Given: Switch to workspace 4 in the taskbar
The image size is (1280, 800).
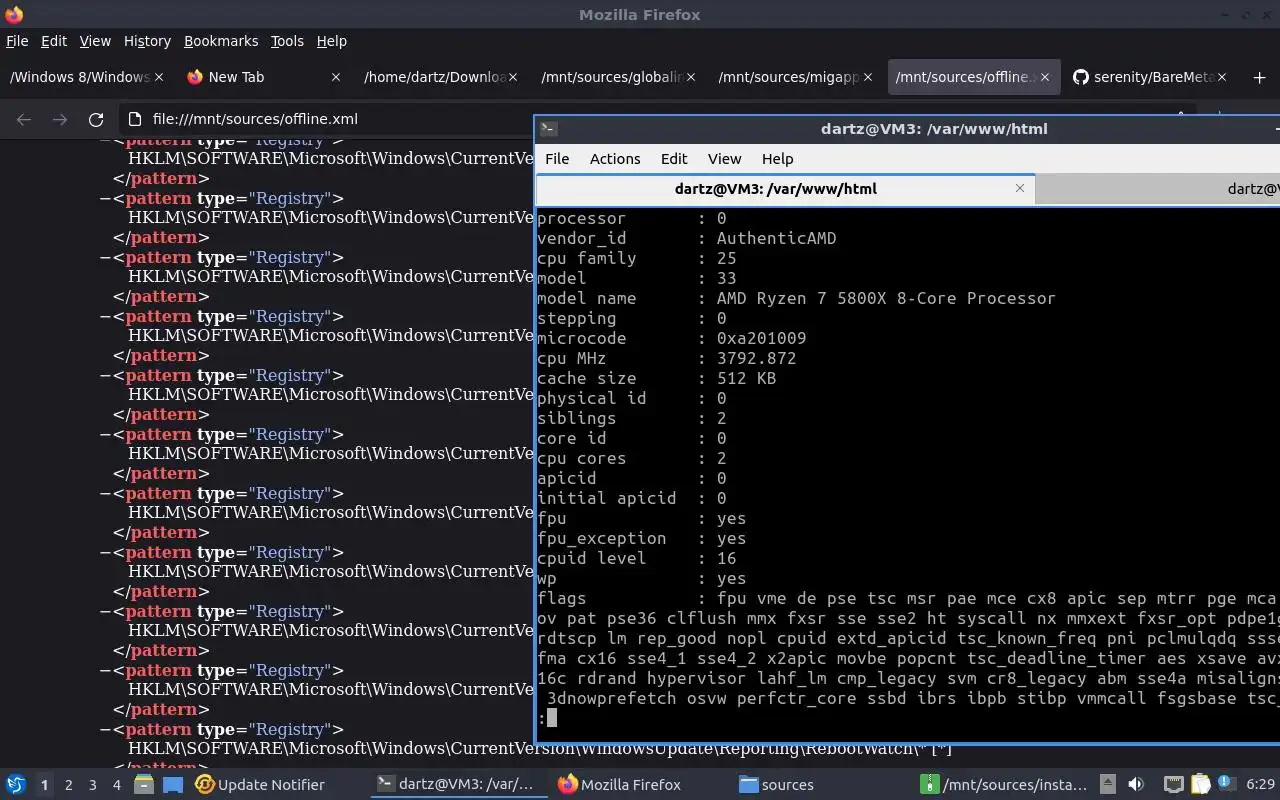Looking at the screenshot, I should (x=117, y=785).
